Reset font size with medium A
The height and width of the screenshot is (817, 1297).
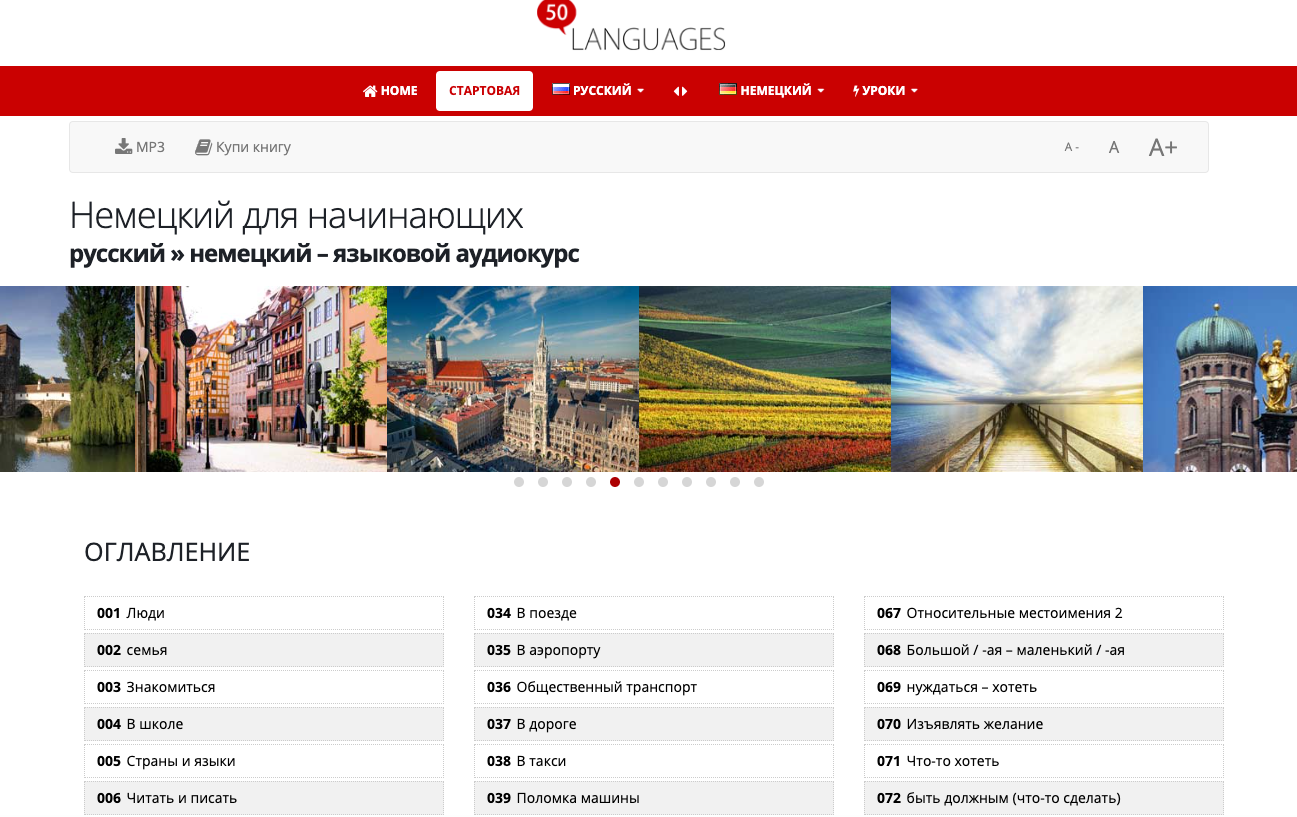1114,147
